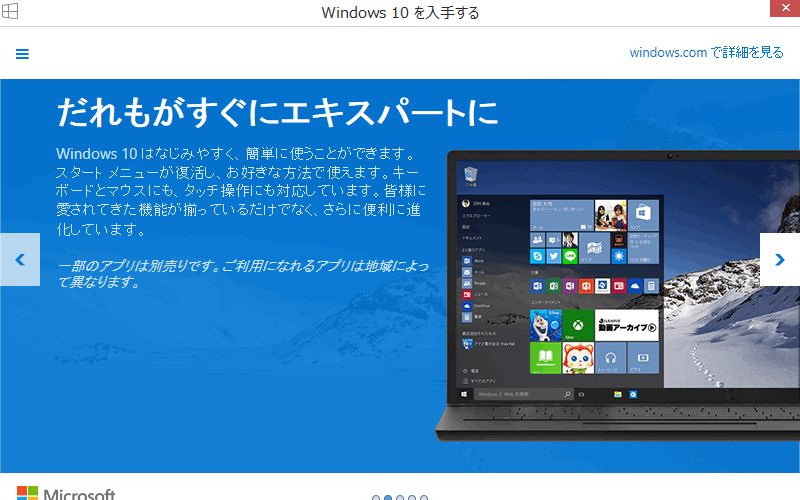The width and height of the screenshot is (800, 500).
Task: Select the highlighted second pagination dot
Action: [x=388, y=497]
